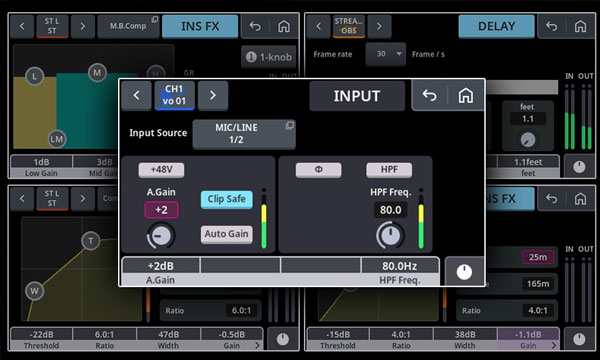This screenshot has width=600, height=360.
Task: Click the feet delay knob showing 1.1
Action: [528, 140]
